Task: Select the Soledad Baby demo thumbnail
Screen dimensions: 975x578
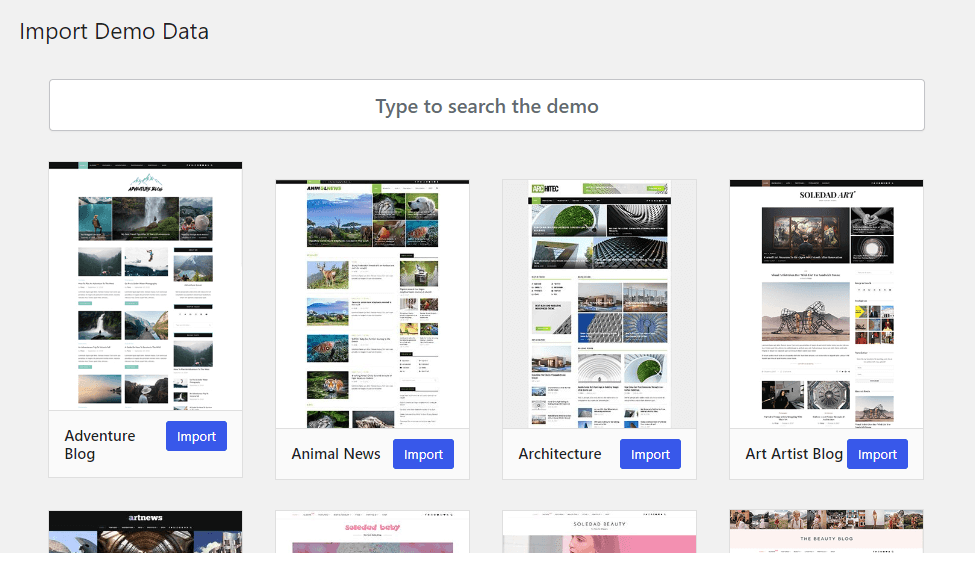Action: [x=372, y=532]
